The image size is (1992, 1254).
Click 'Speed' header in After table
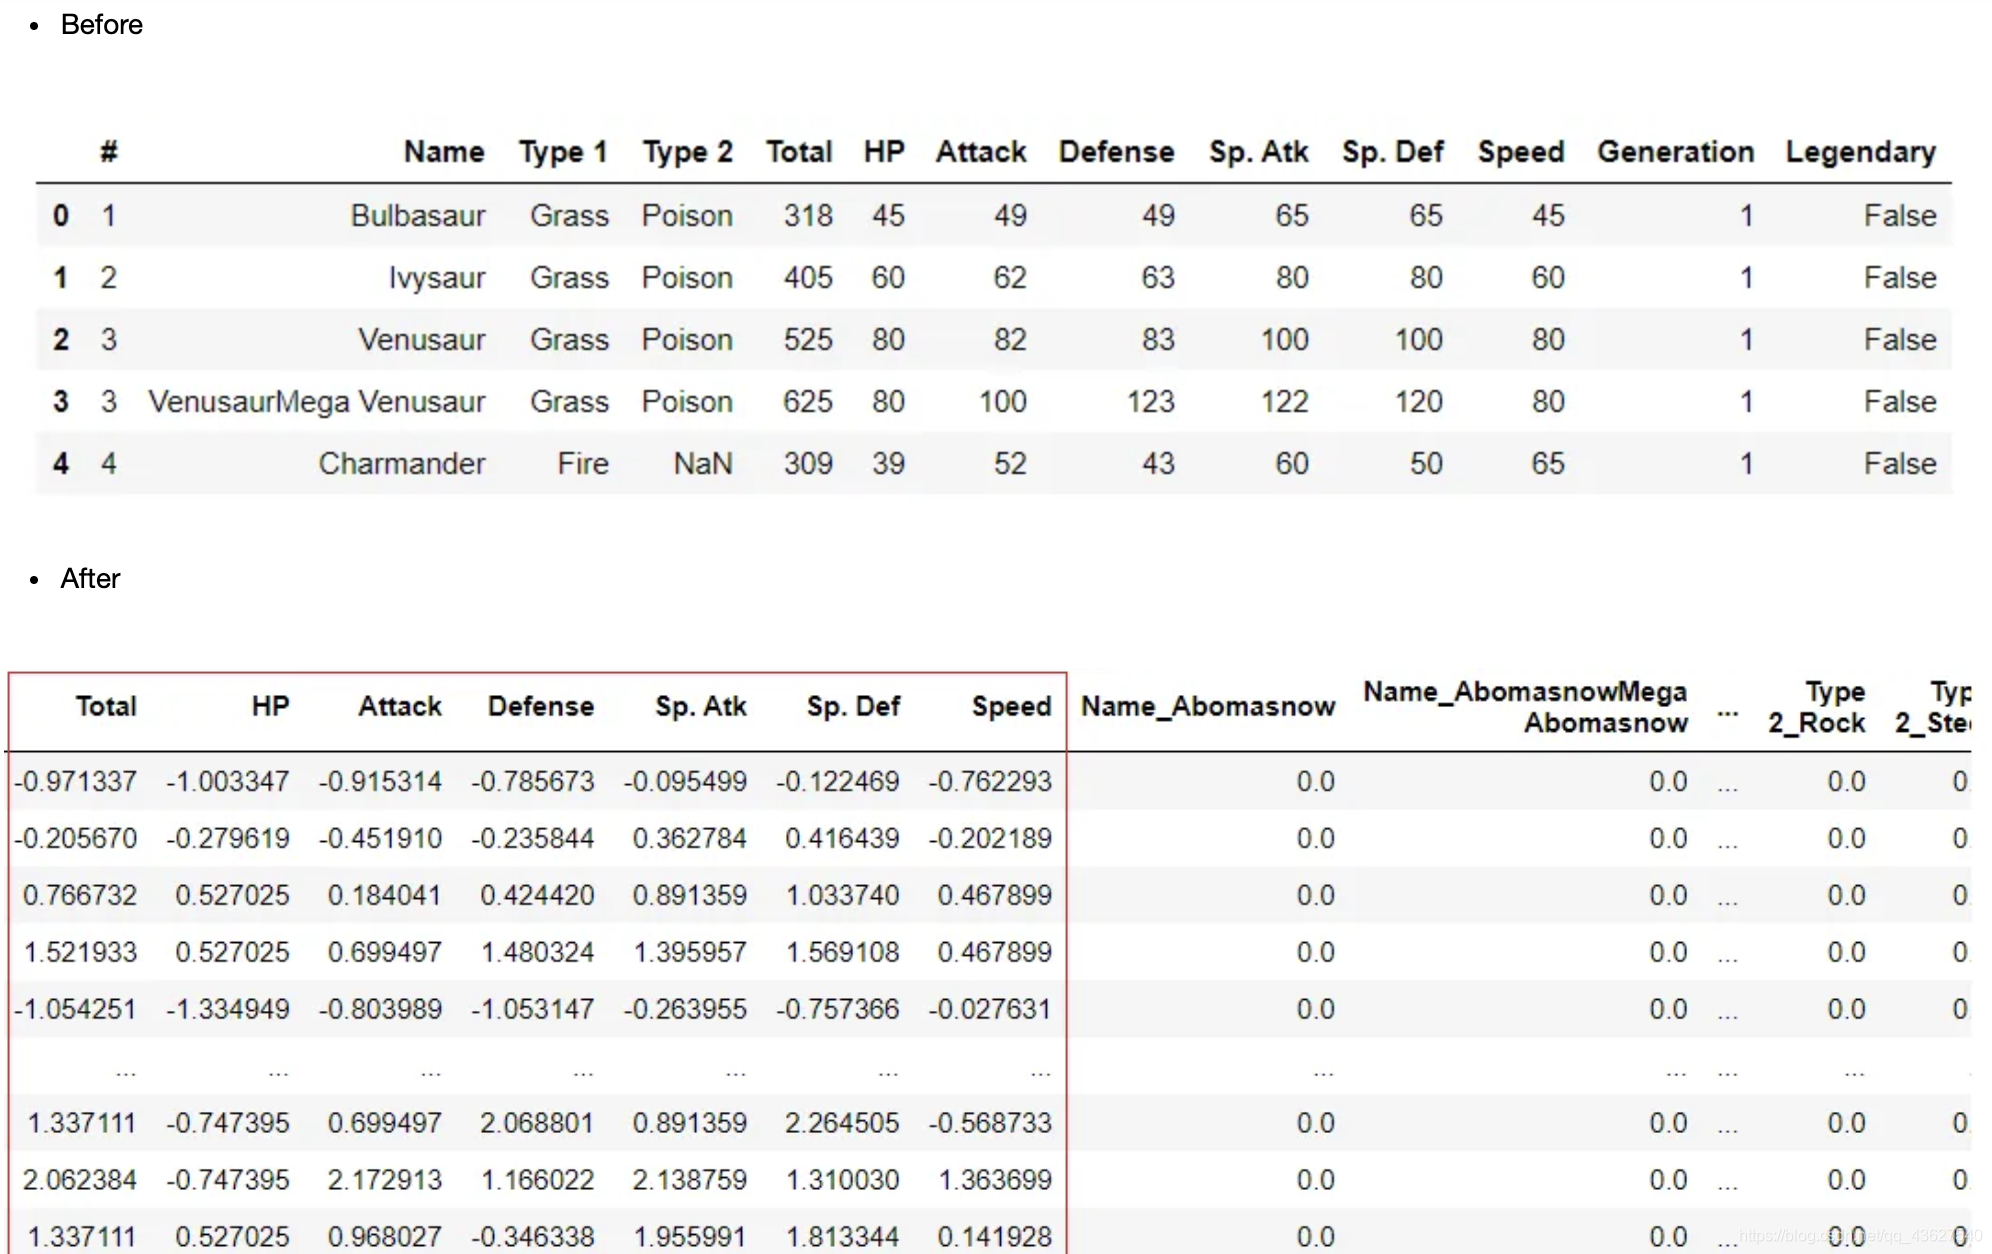point(1012,706)
